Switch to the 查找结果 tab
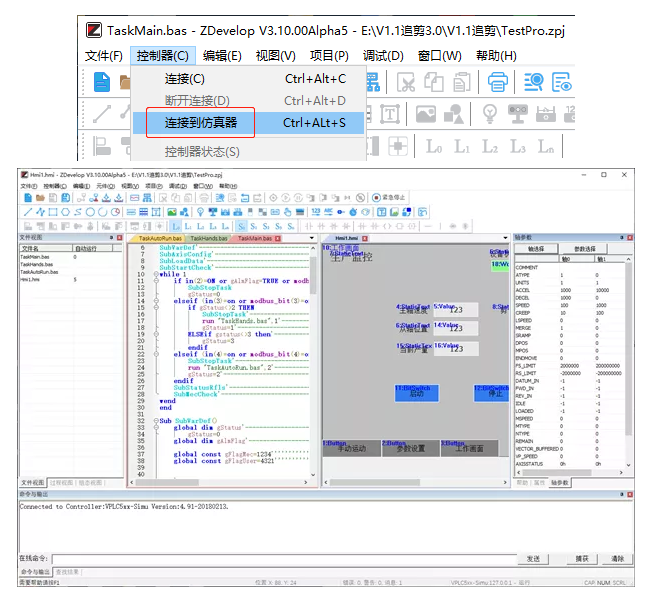The height and width of the screenshot is (604, 656). [67, 572]
